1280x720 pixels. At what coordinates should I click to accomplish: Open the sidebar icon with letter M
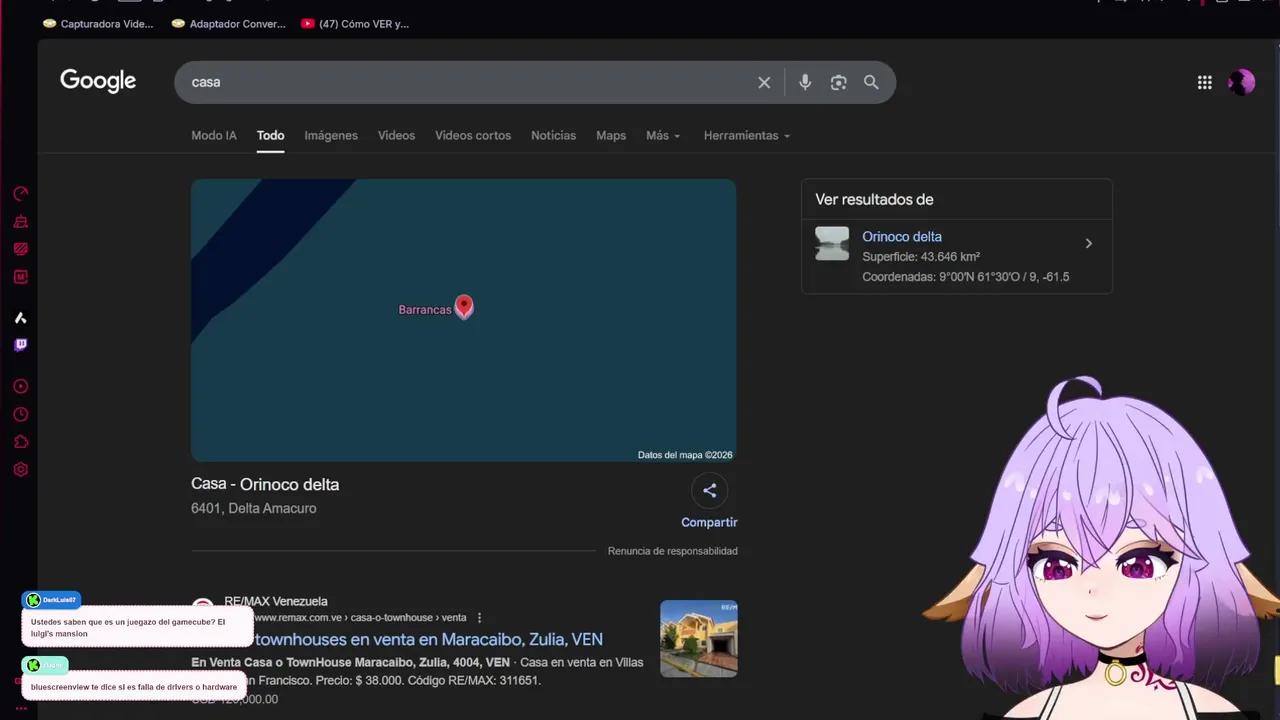(20, 277)
